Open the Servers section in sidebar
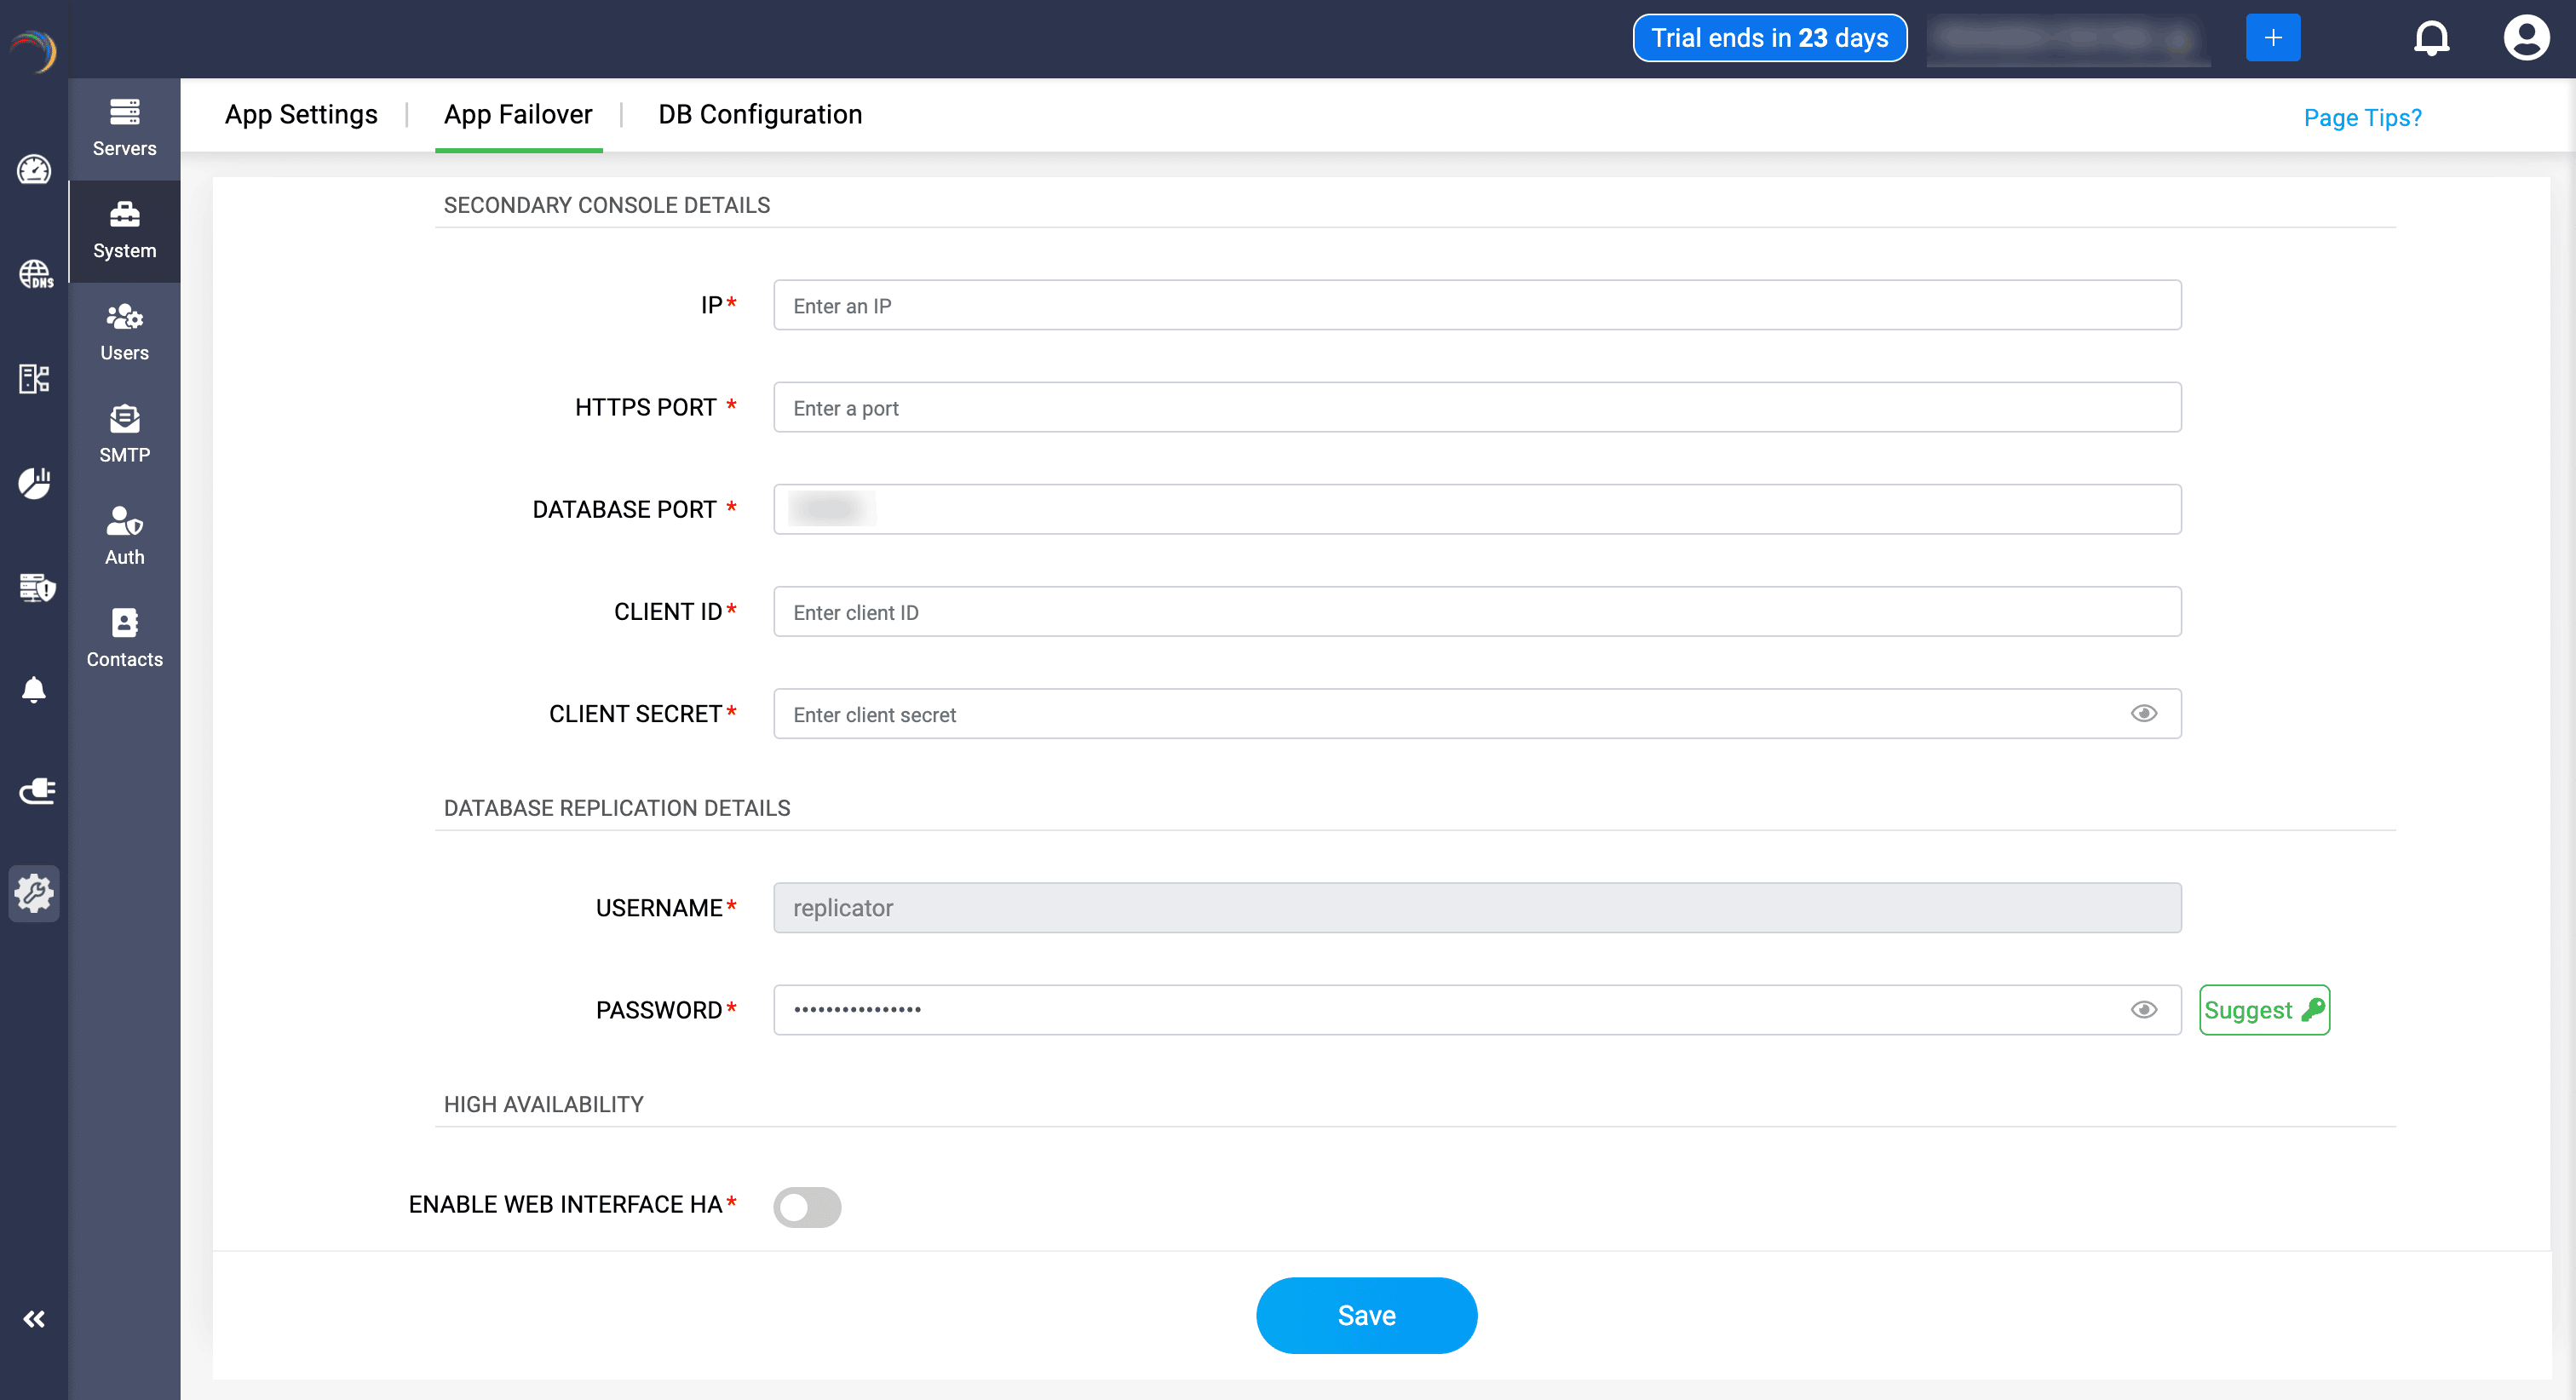Viewport: 2576px width, 1400px height. (x=124, y=128)
